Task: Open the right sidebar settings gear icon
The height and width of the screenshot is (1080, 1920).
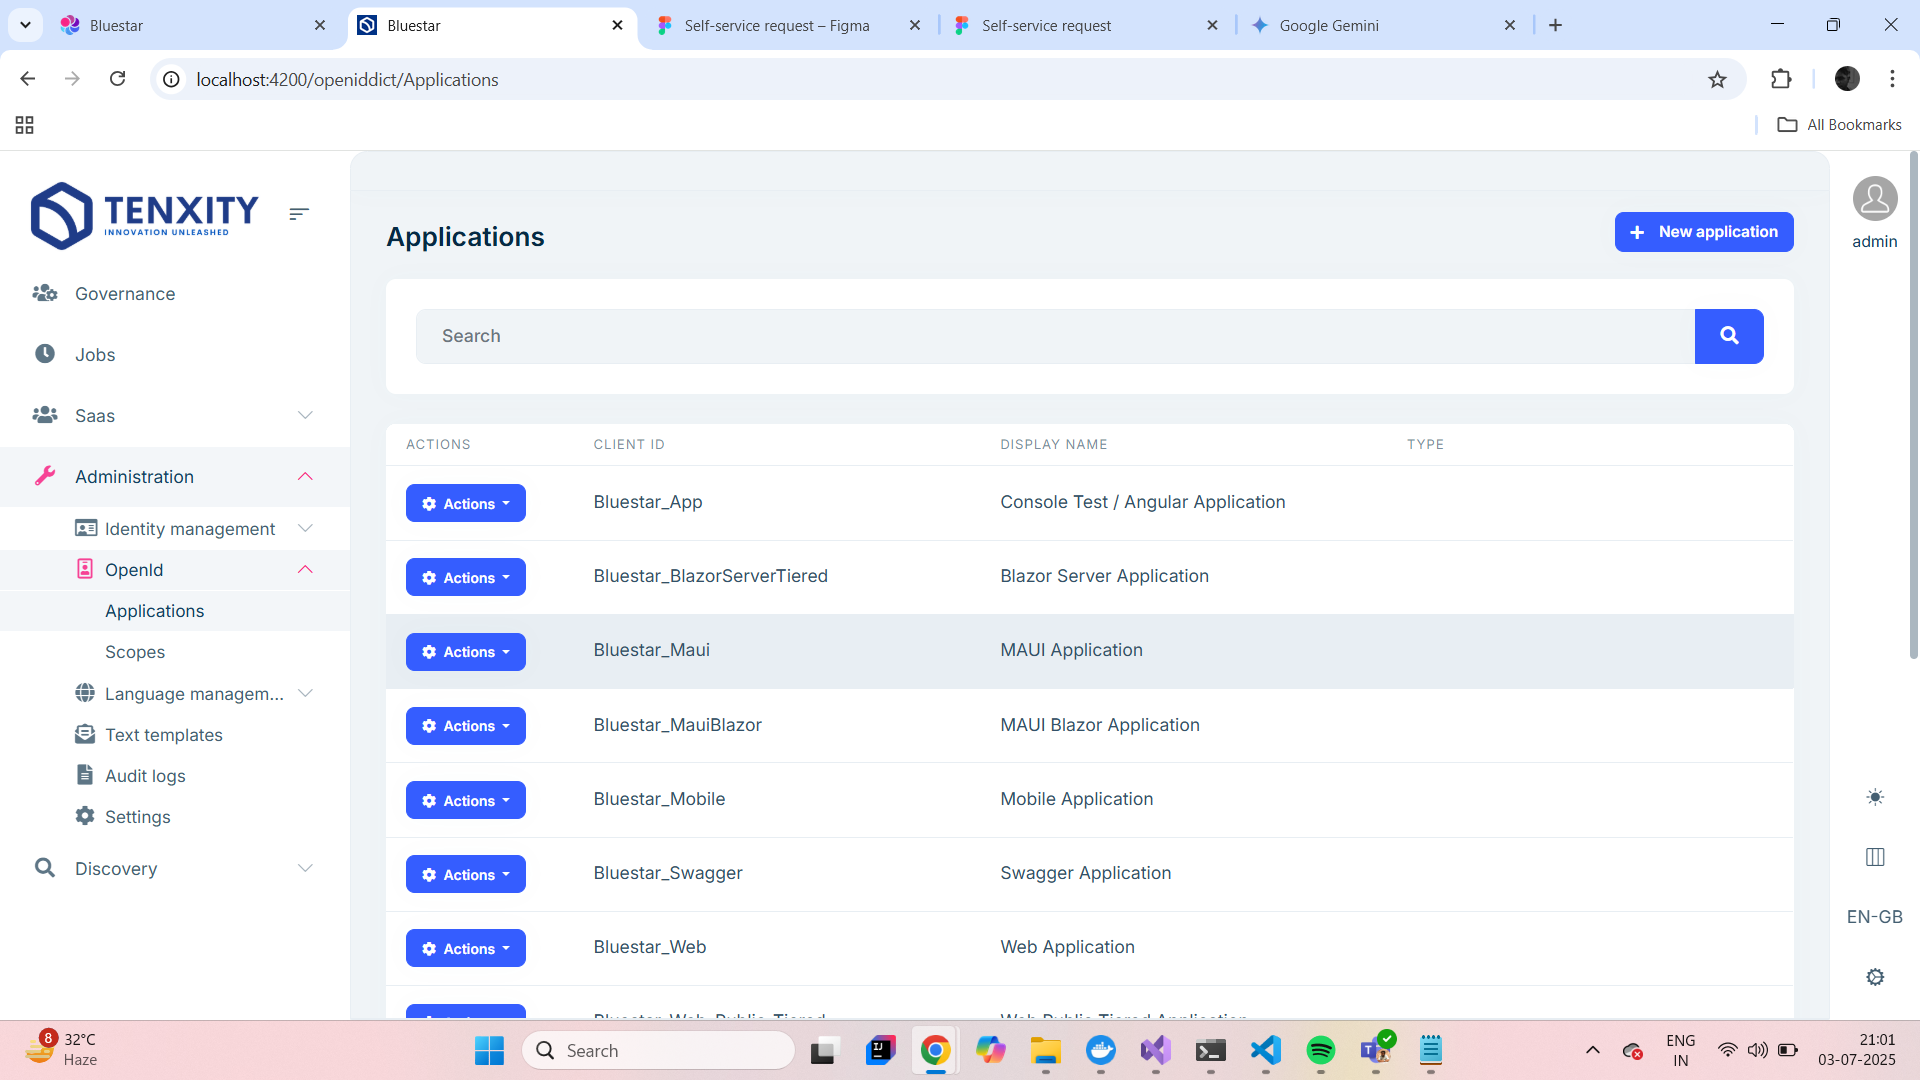Action: click(x=1875, y=977)
